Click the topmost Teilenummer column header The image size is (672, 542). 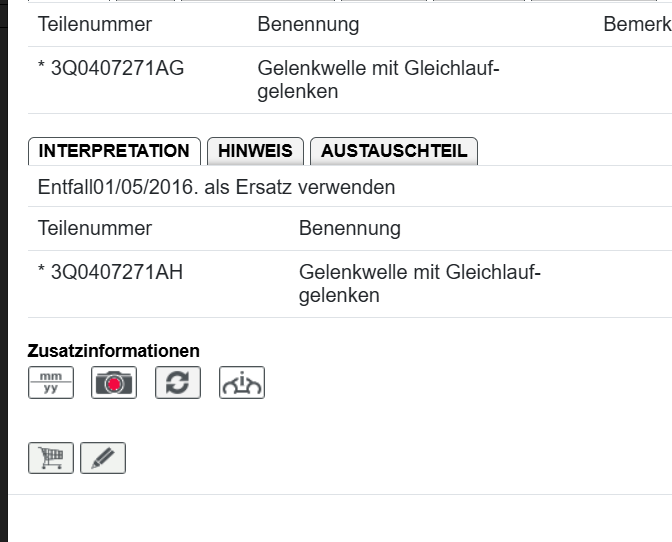(94, 24)
